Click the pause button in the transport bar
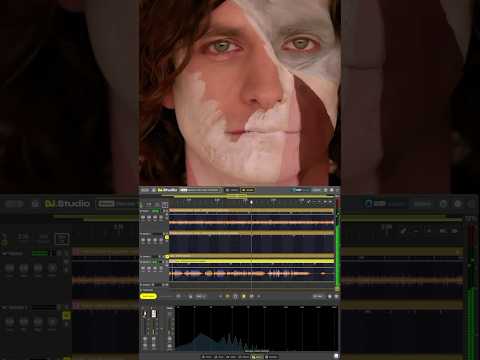The width and height of the screenshot is (480, 360). tap(235, 296)
